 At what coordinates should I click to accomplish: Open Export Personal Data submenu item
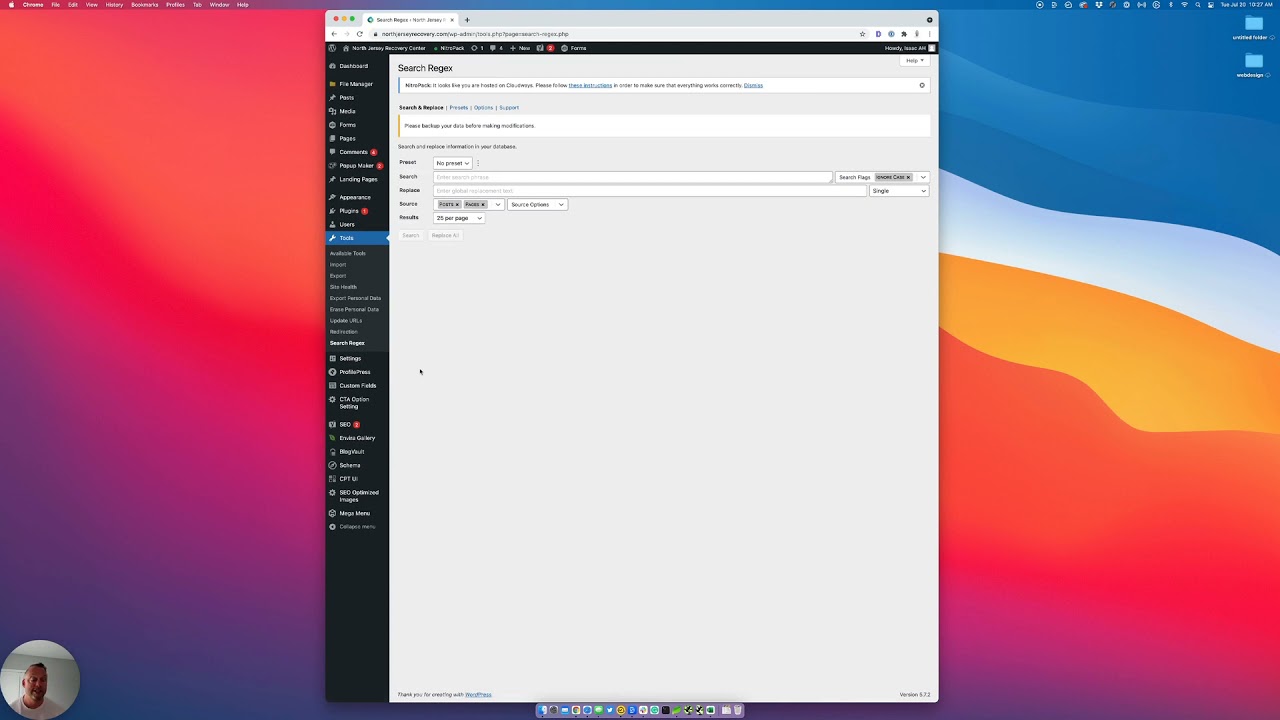[x=355, y=298]
